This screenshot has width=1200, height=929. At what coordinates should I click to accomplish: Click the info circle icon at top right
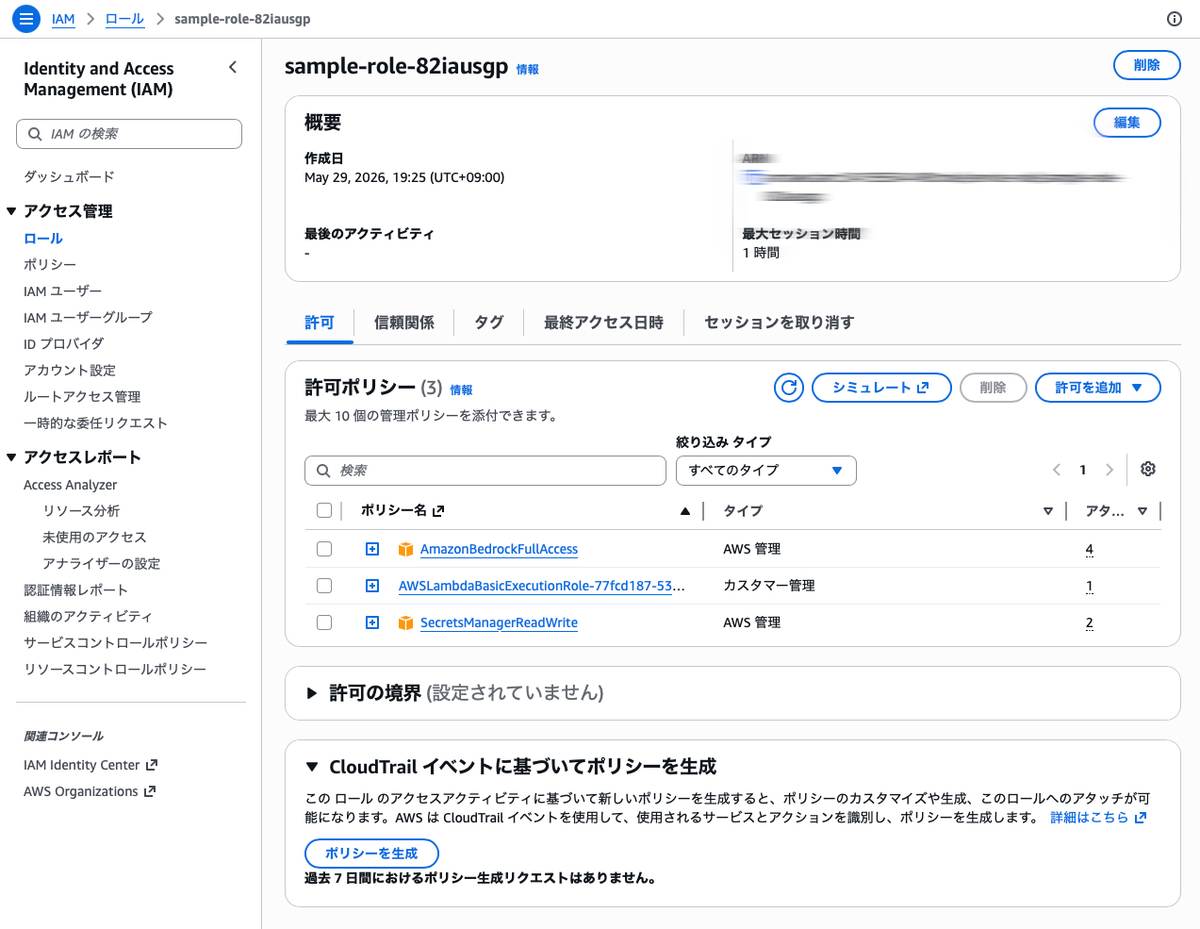pyautogui.click(x=1175, y=19)
